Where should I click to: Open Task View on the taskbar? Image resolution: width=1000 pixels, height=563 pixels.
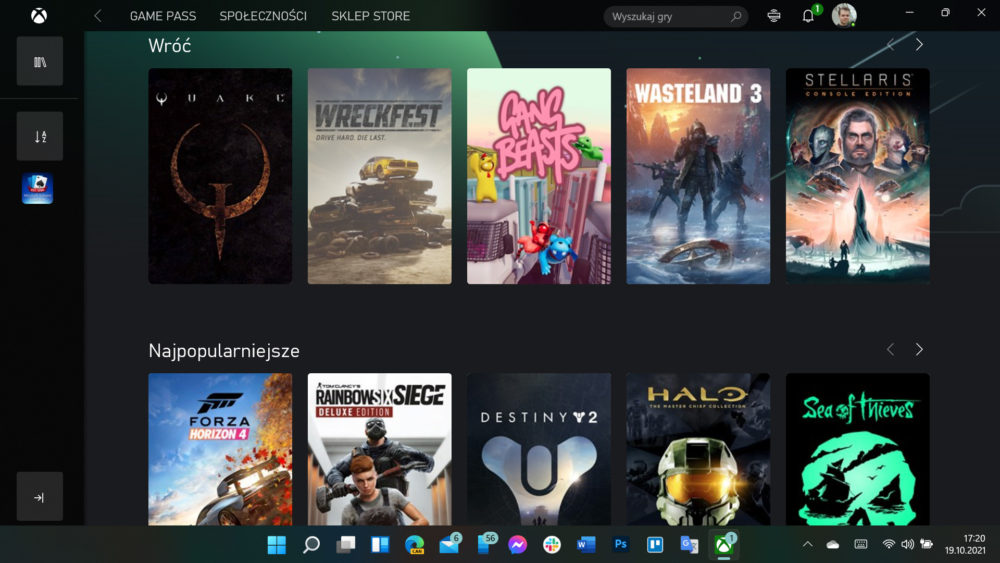tap(346, 545)
